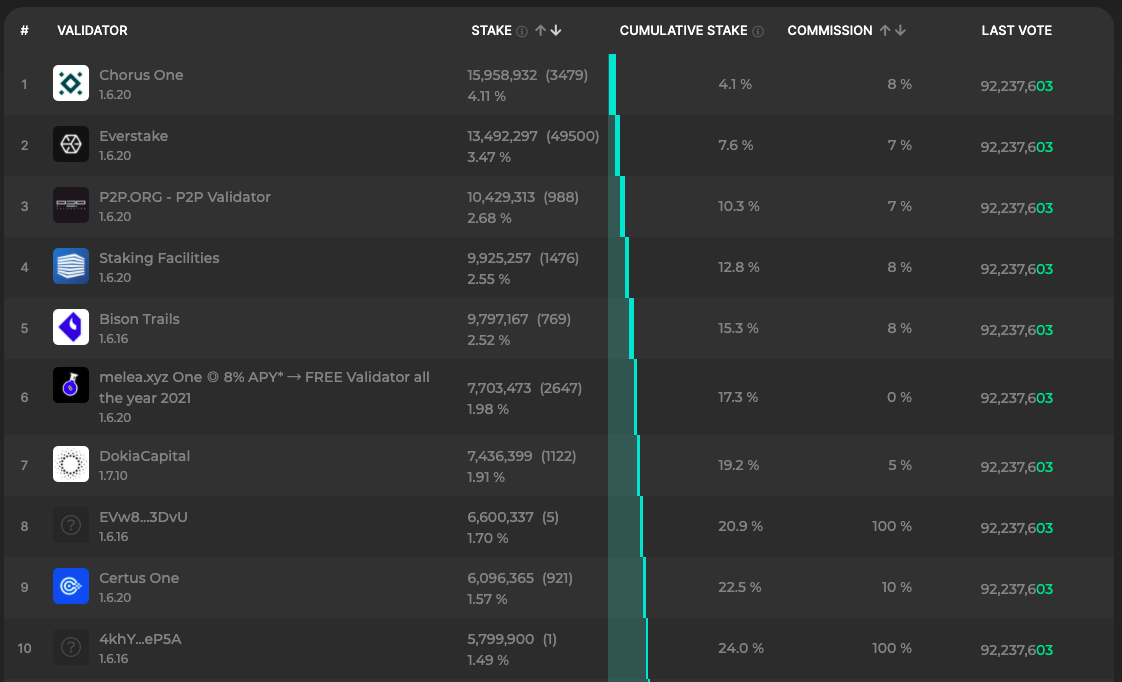
Task: Click the Certus One logo
Action: pyautogui.click(x=71, y=586)
